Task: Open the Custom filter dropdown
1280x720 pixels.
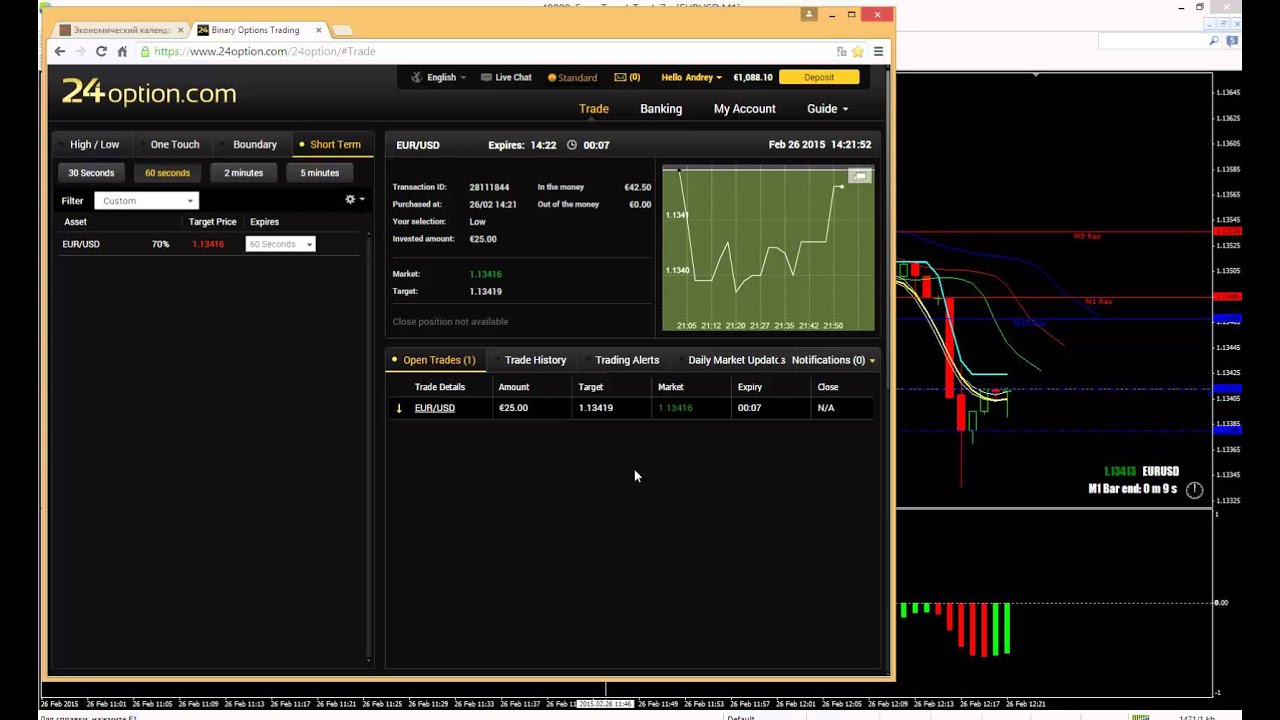Action: coord(146,201)
